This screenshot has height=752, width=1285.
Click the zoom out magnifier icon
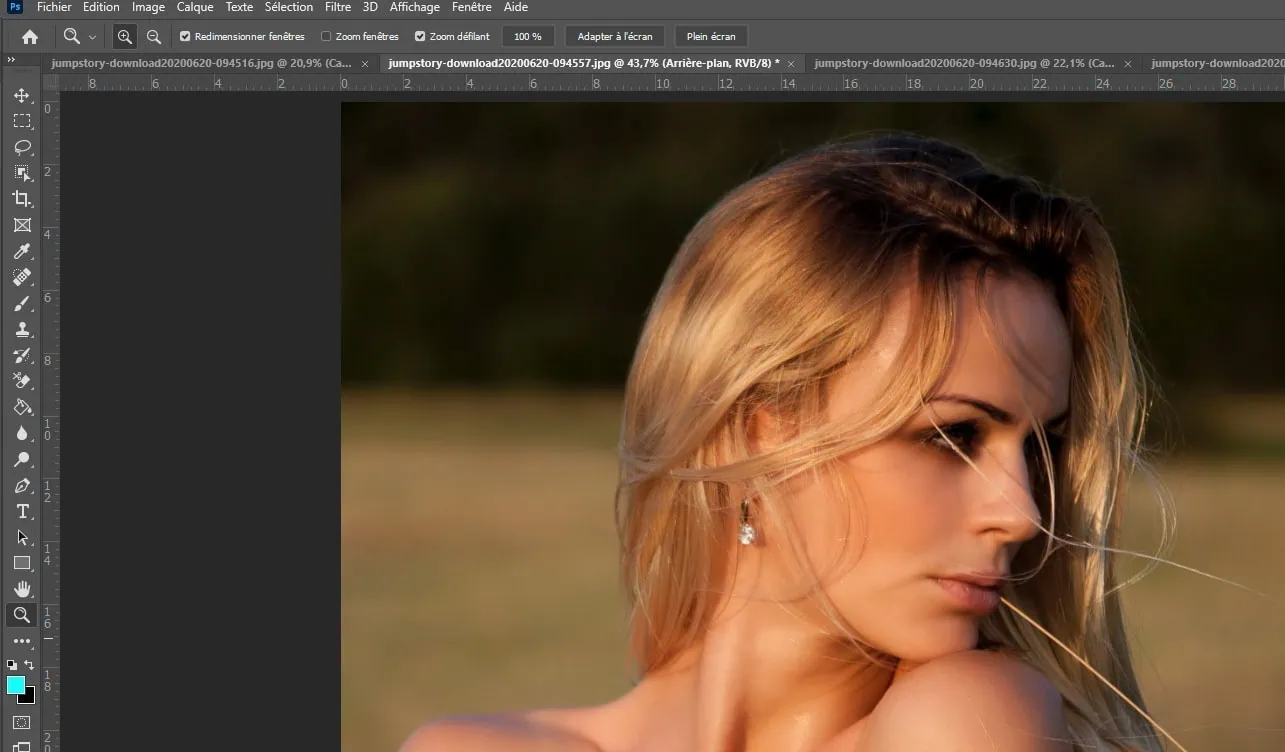[154, 37]
